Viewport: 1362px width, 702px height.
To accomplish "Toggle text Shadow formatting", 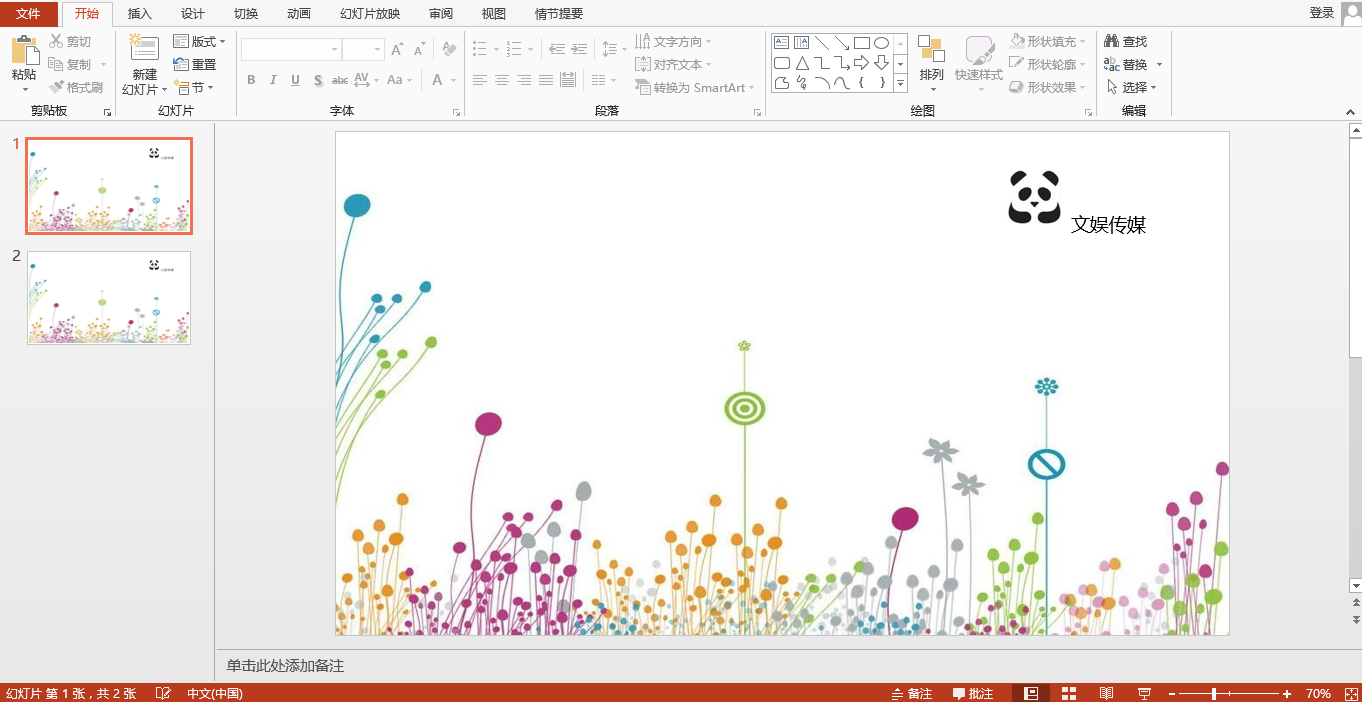I will click(318, 80).
